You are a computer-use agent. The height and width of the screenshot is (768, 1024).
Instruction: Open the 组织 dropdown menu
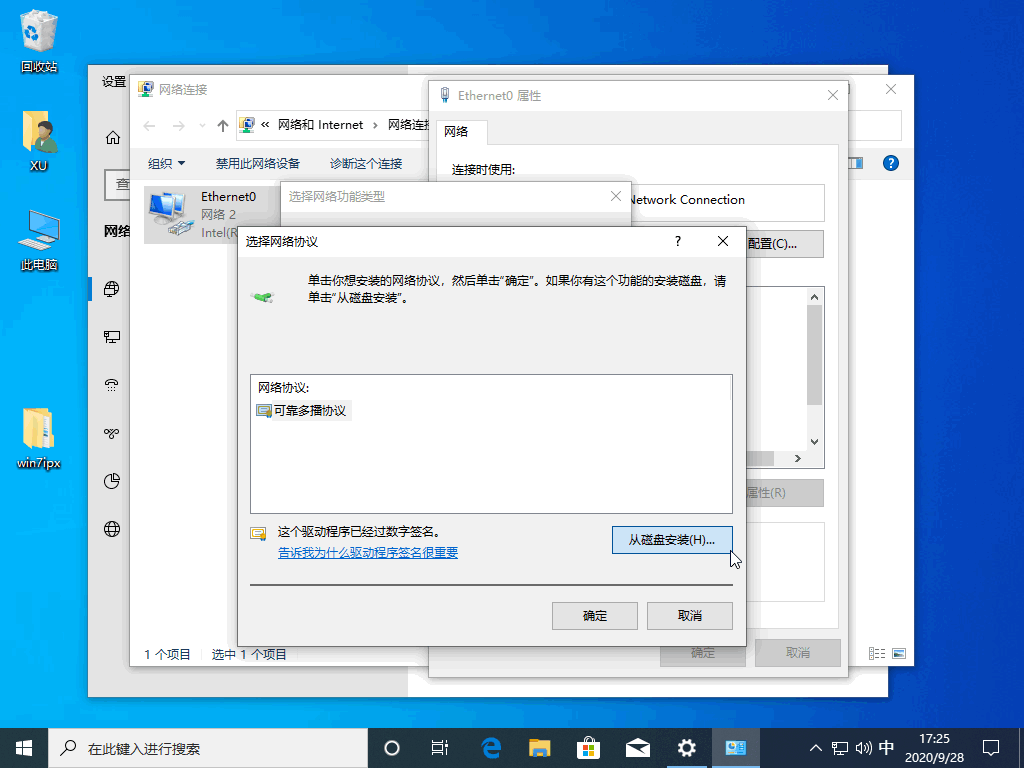[x=167, y=163]
